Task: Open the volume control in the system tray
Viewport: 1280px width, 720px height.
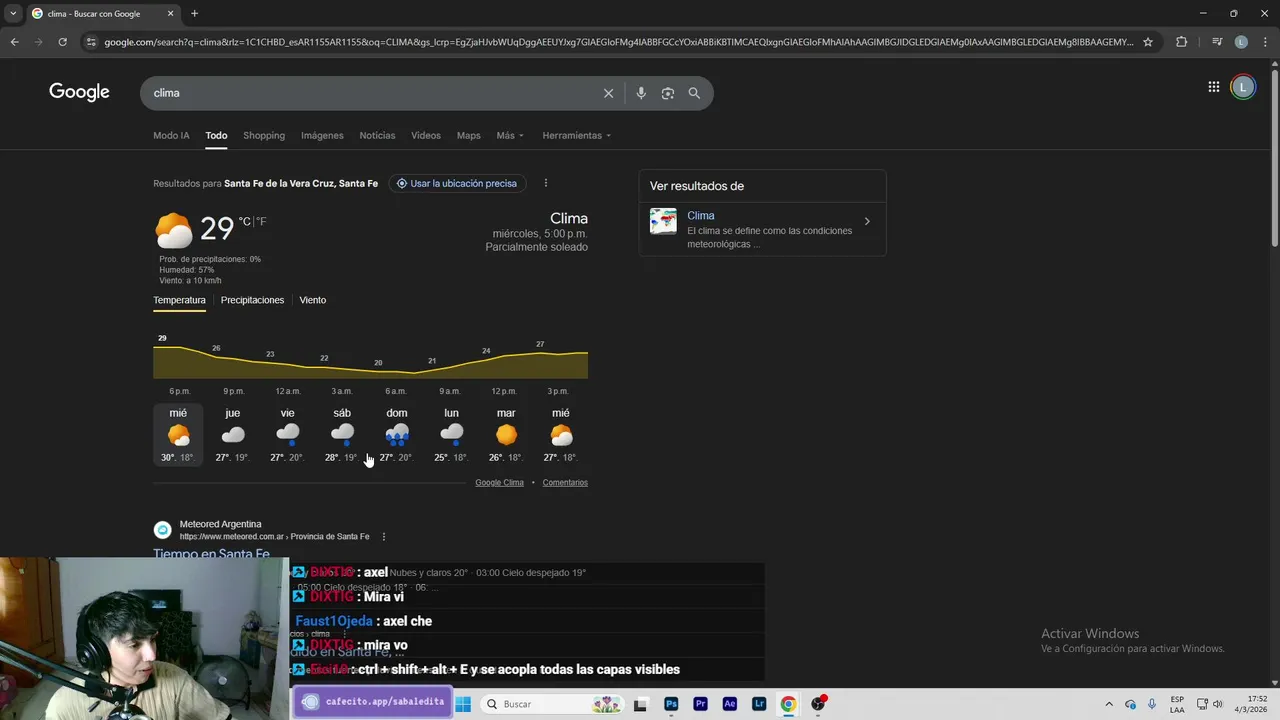Action: point(1218,704)
